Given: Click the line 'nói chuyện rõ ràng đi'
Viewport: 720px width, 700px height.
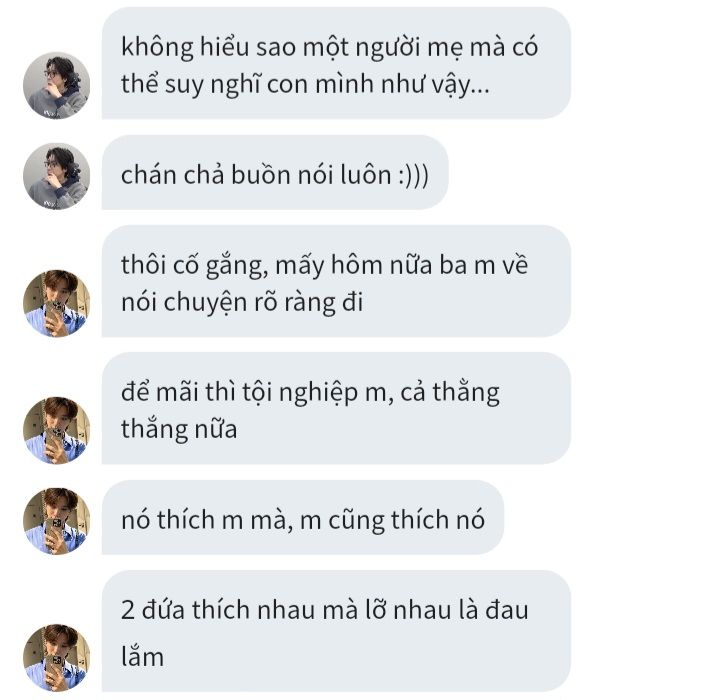Looking at the screenshot, I should [242, 303].
